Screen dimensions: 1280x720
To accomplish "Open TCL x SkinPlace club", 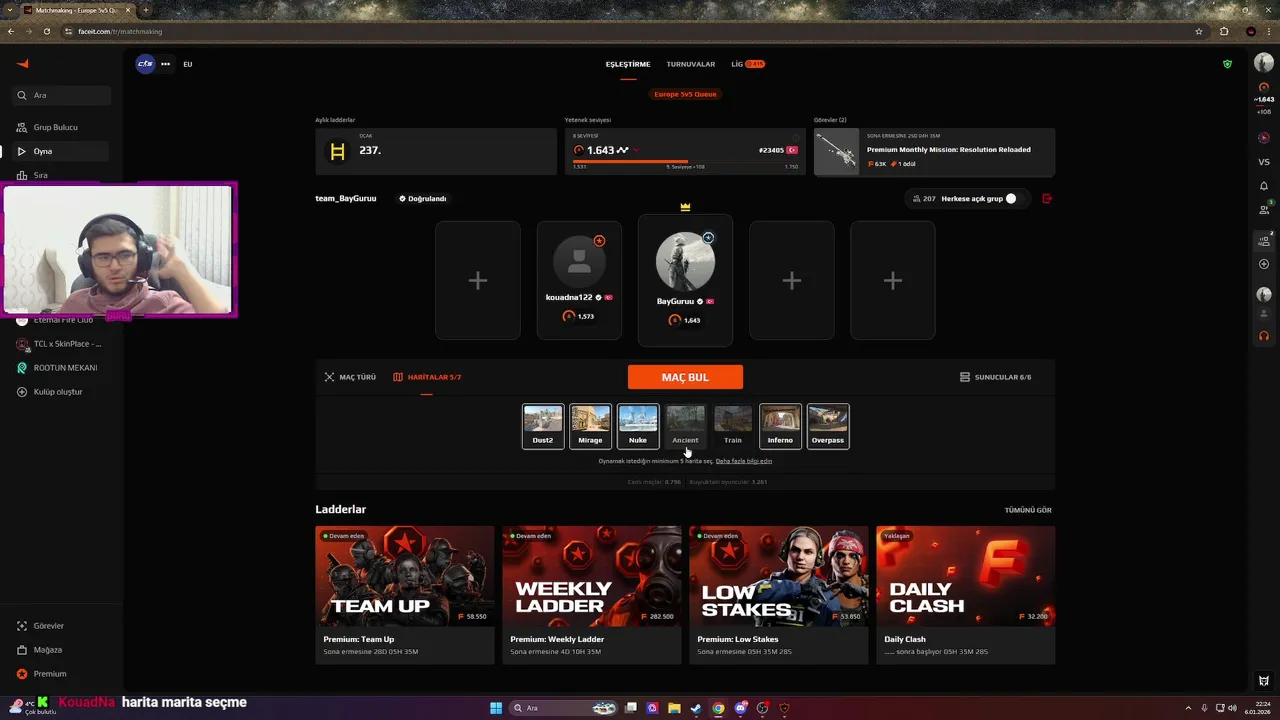I will 62,344.
